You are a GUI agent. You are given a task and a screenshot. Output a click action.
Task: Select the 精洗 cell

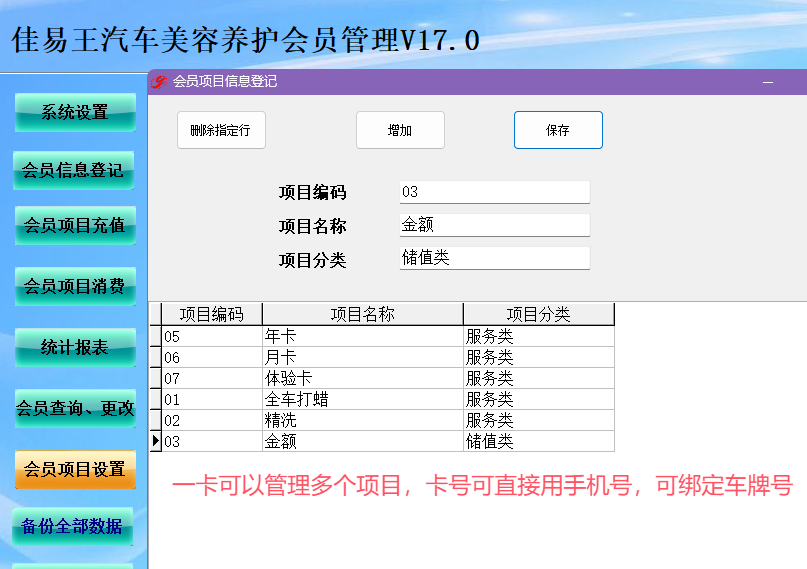pyautogui.click(x=363, y=420)
